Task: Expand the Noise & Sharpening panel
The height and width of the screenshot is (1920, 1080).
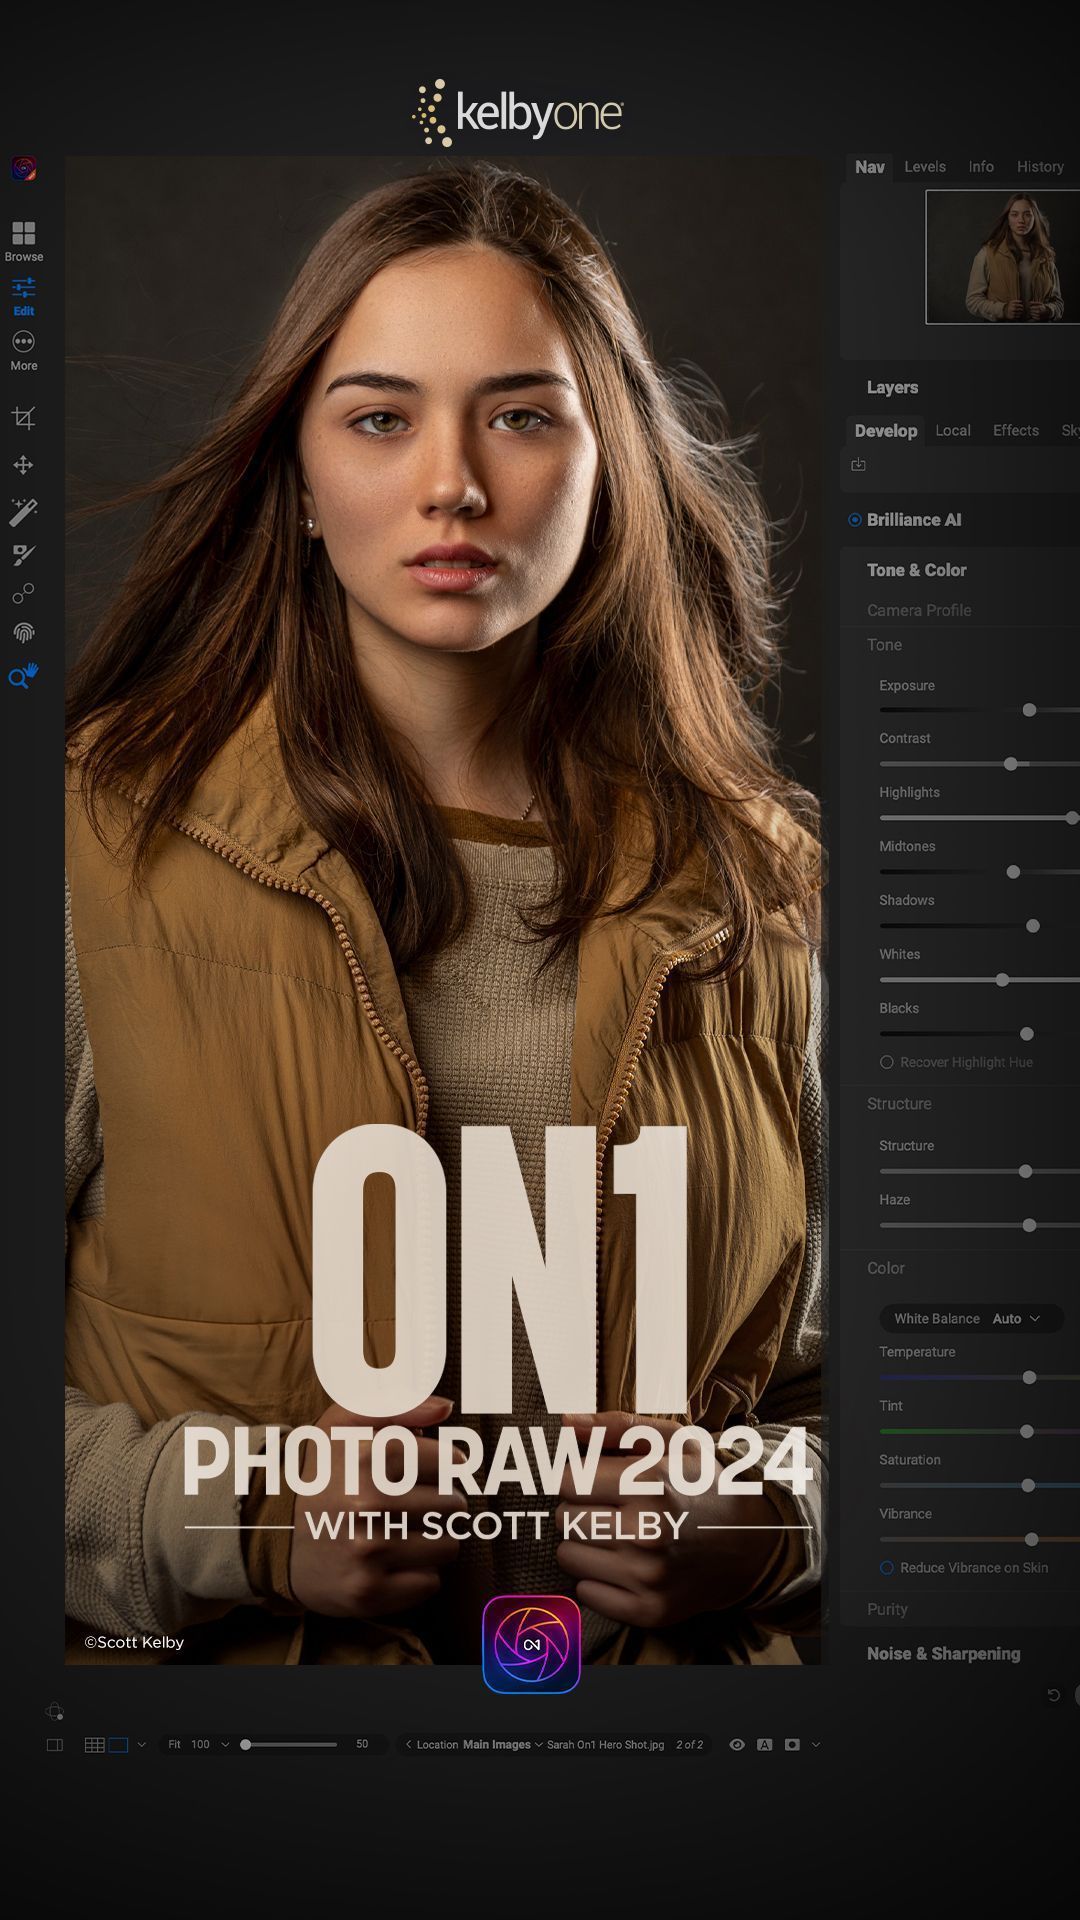Action: point(943,1654)
